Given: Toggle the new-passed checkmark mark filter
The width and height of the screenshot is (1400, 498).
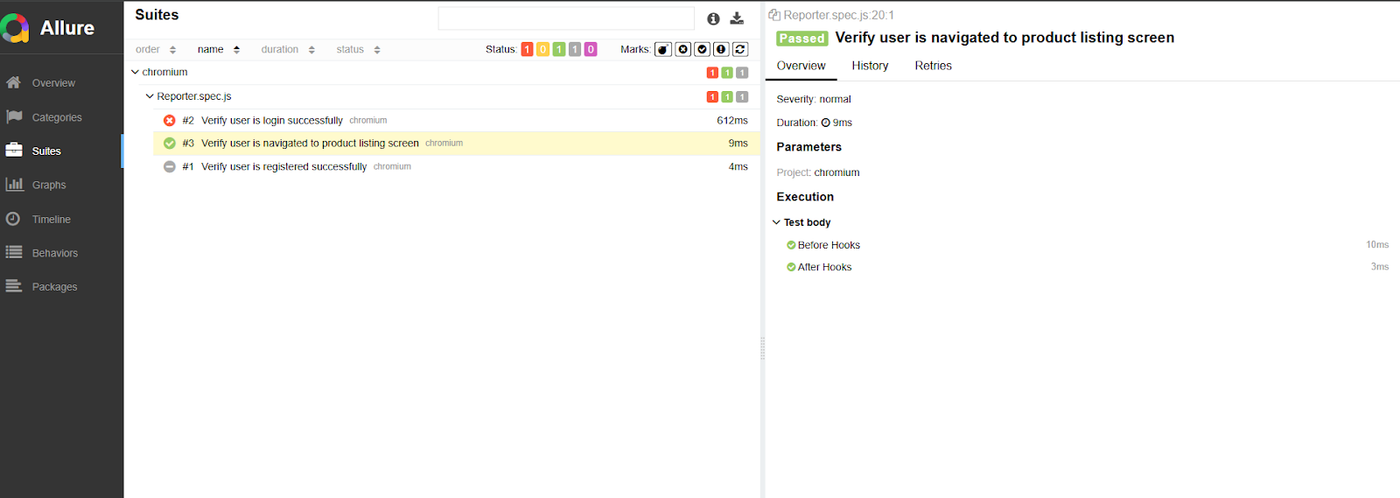Looking at the screenshot, I should (702, 49).
